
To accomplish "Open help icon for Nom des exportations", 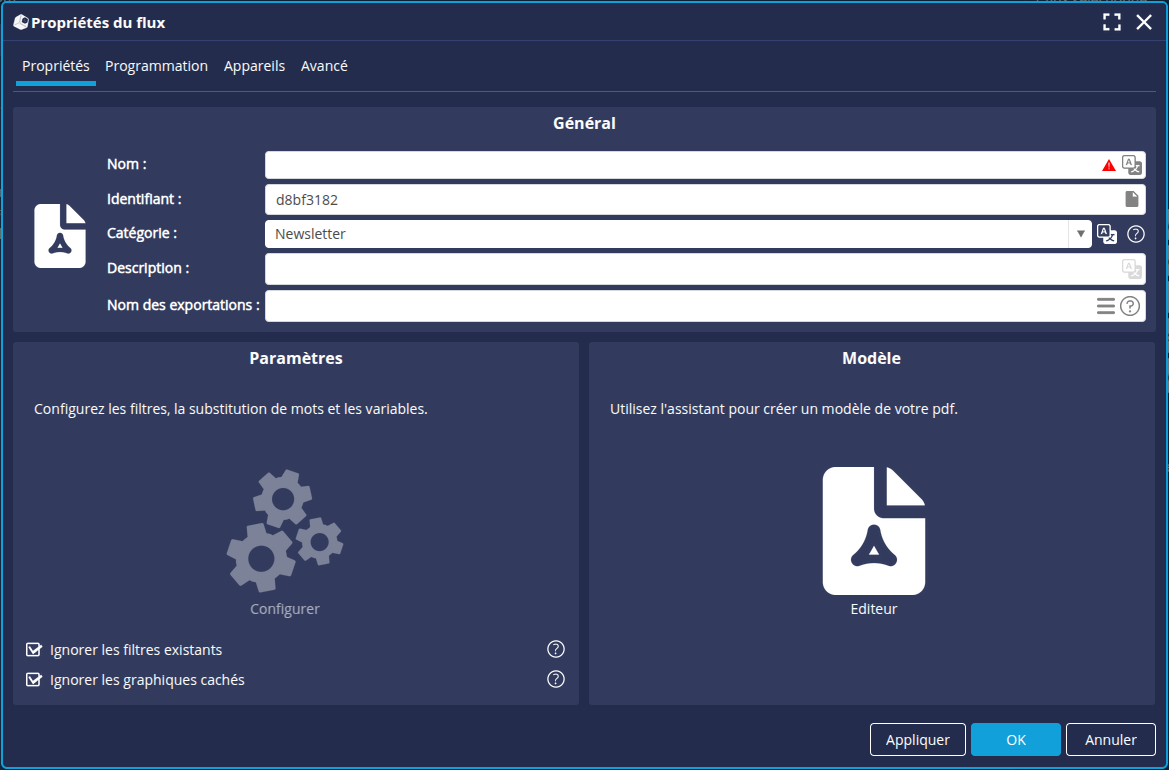I will pyautogui.click(x=1130, y=306).
